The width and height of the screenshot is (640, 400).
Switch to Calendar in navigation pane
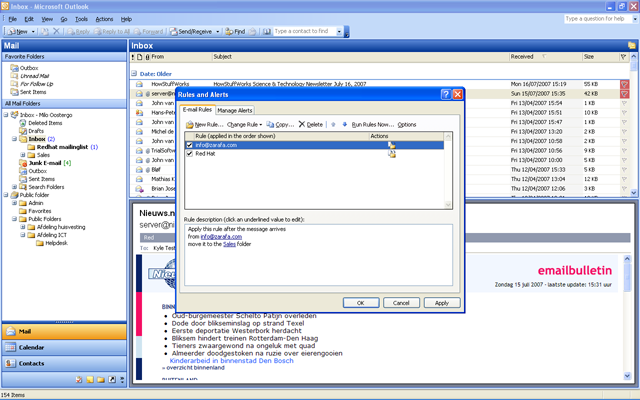pos(64,347)
